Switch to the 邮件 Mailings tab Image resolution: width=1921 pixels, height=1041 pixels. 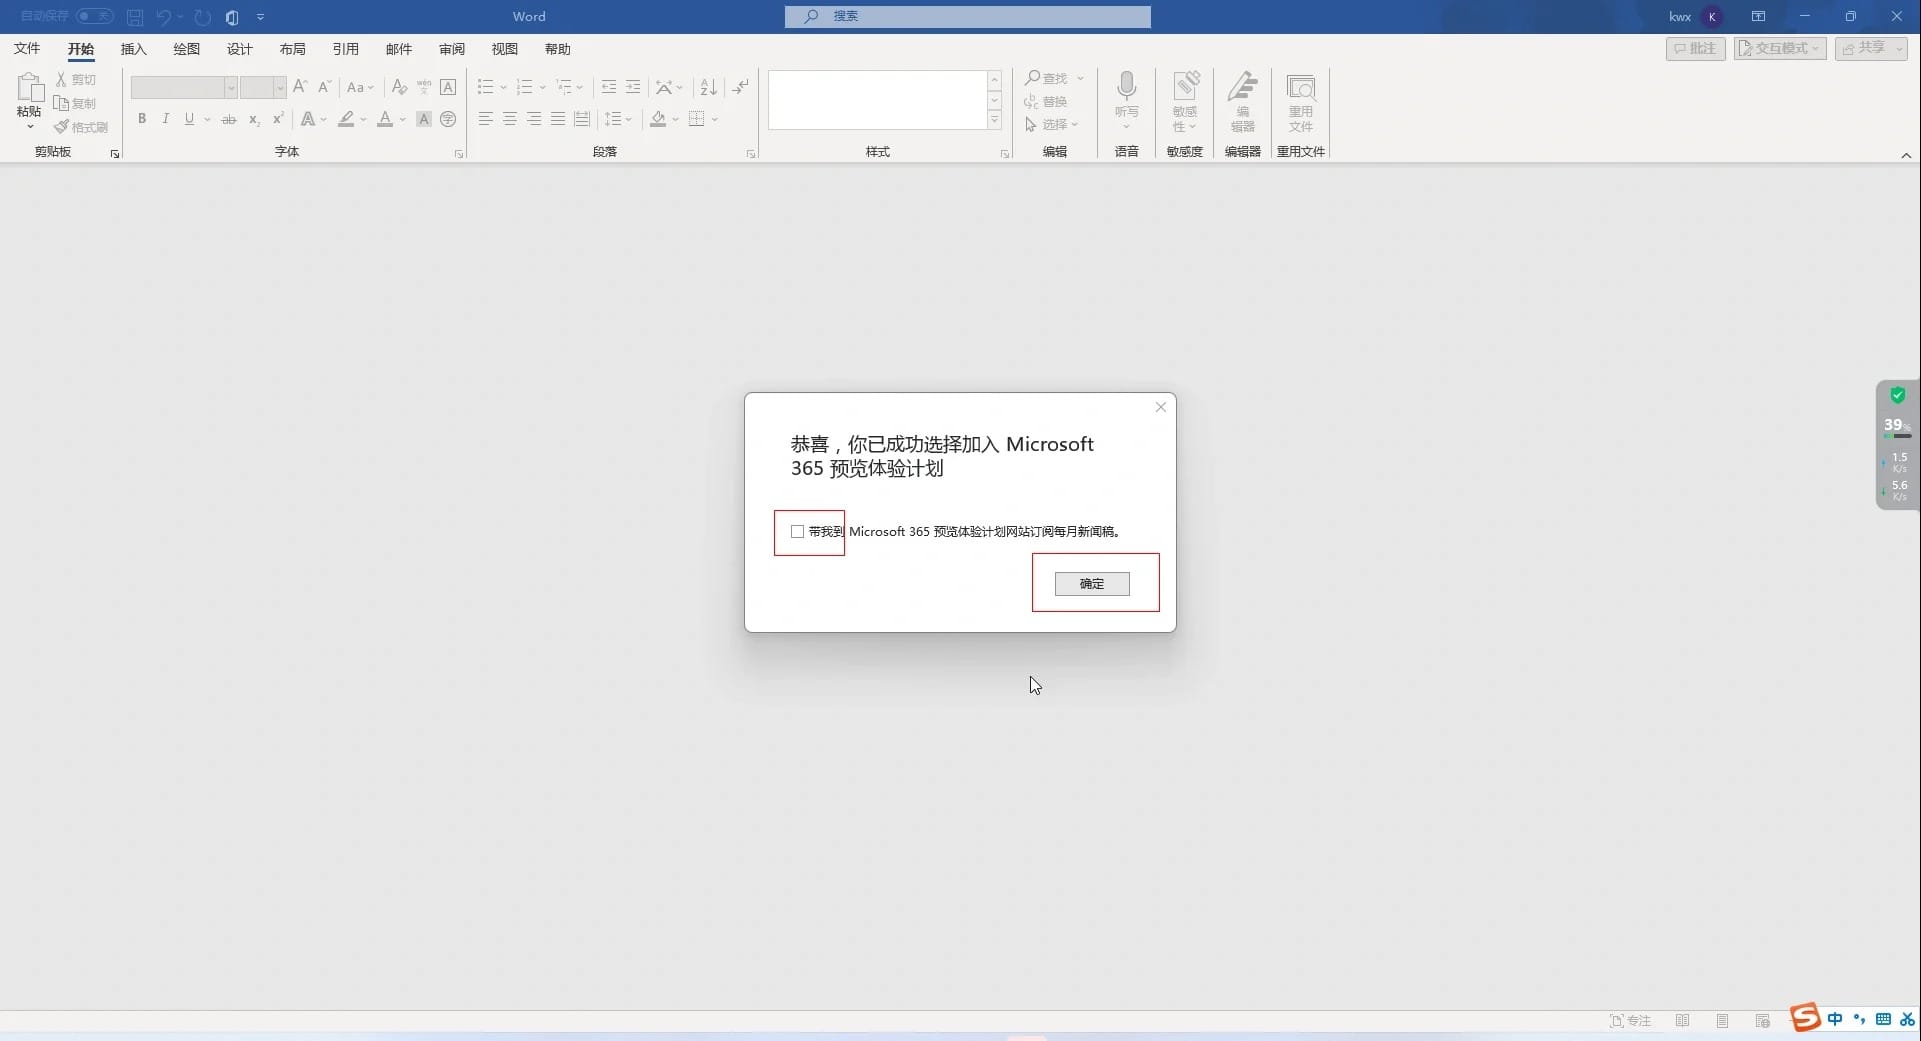[x=398, y=49]
